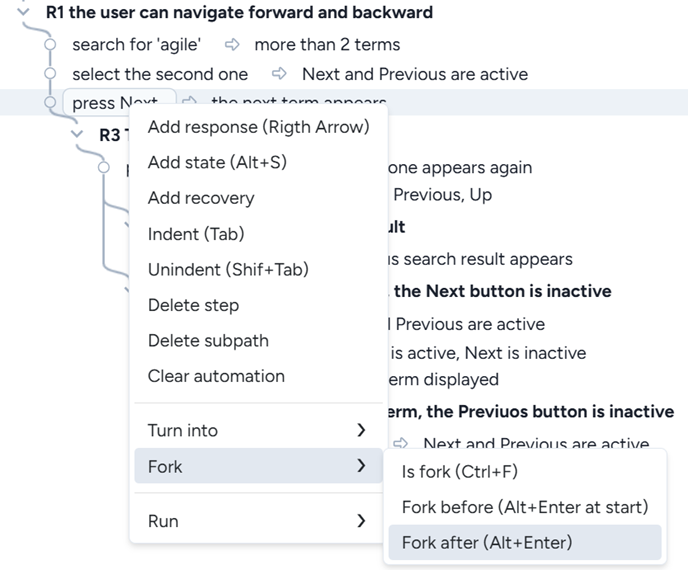Click arrow icon after search for 'agile'
The height and width of the screenshot is (570, 688).
pyautogui.click(x=232, y=45)
